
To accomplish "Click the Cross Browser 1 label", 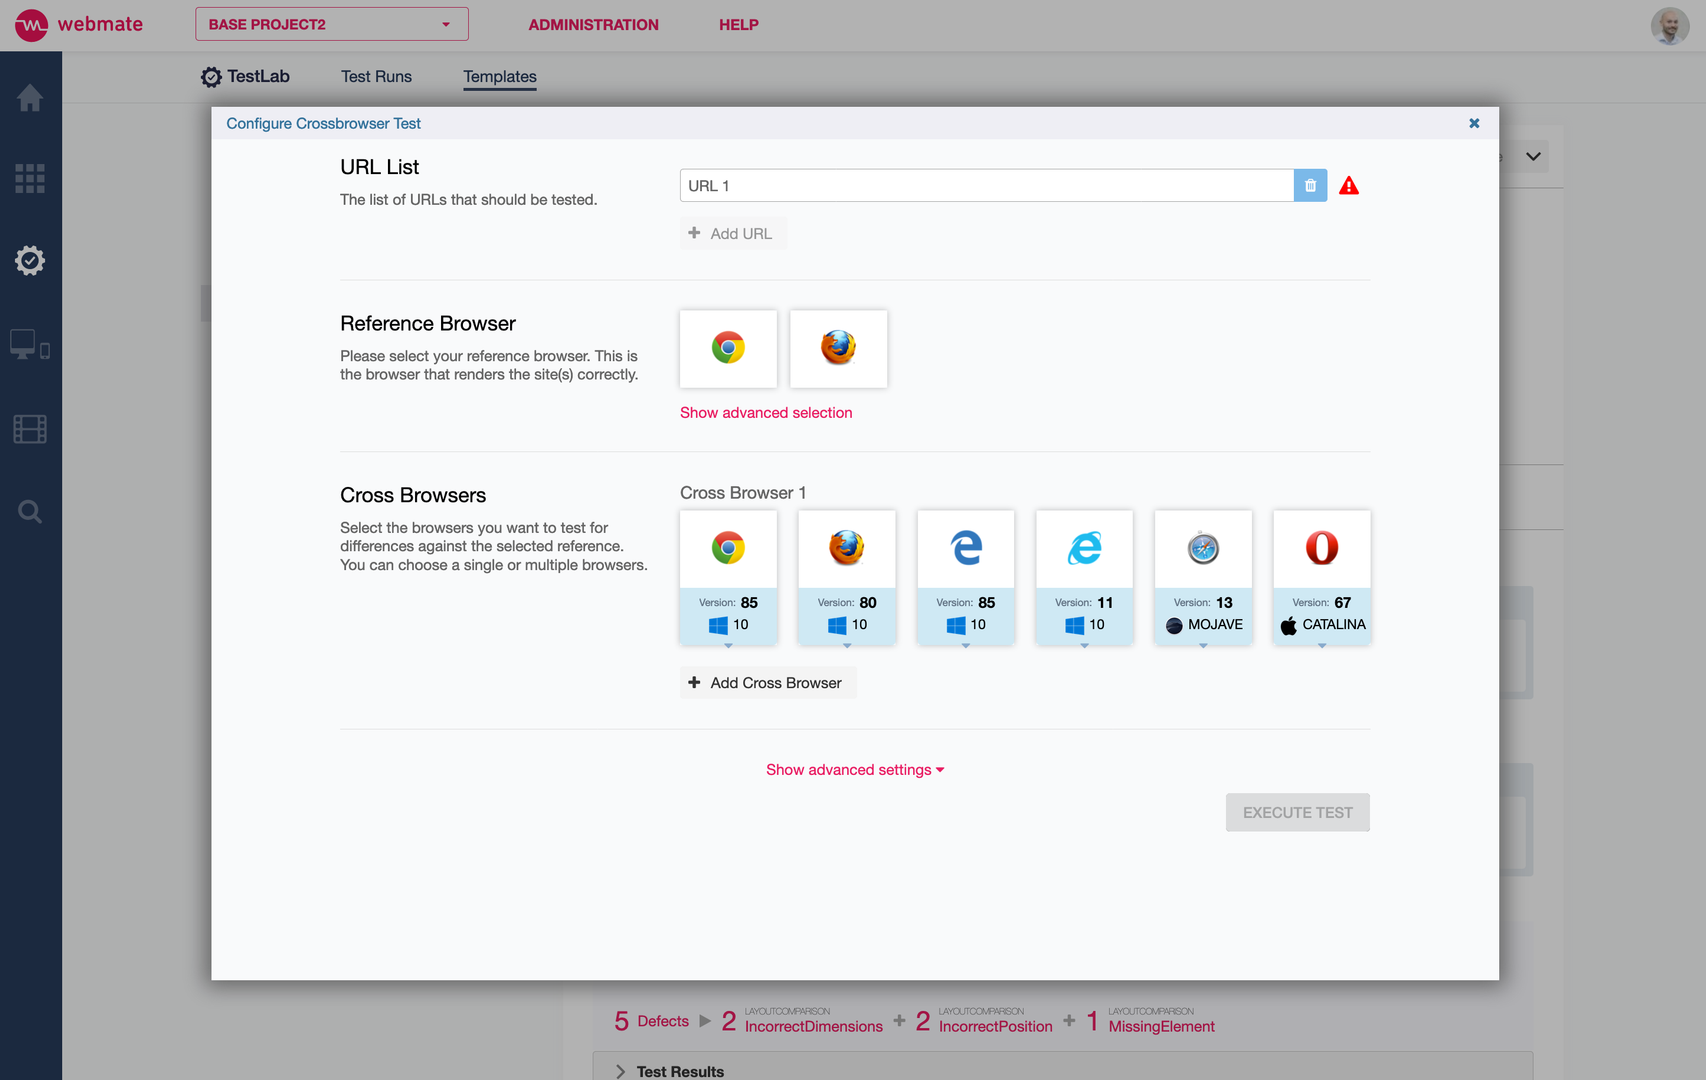I will click(743, 493).
